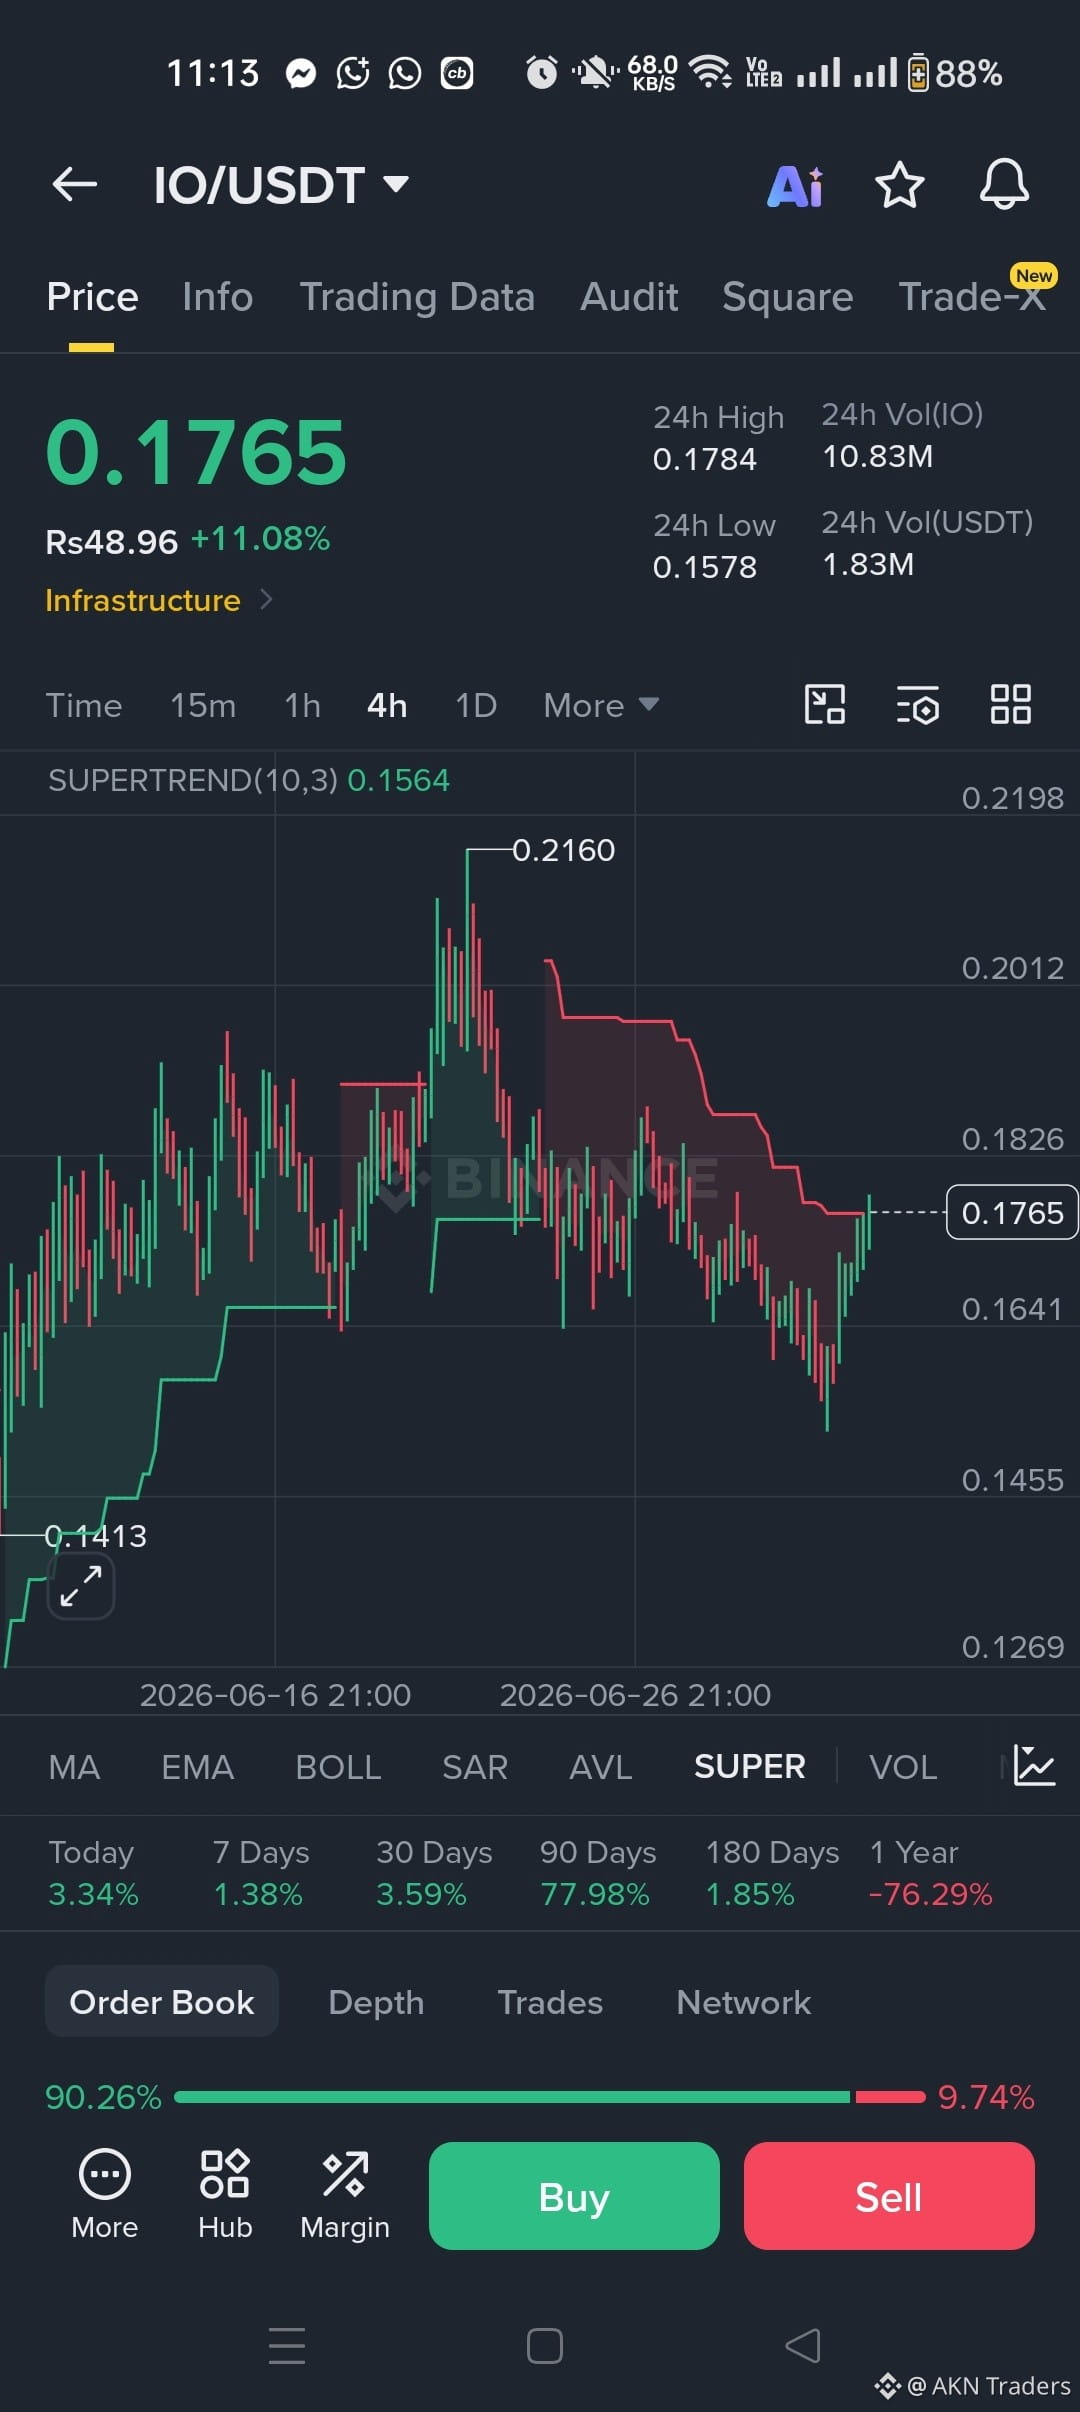The width and height of the screenshot is (1080, 2412).
Task: Tap the Rs48.96 converted price
Action: click(x=111, y=542)
